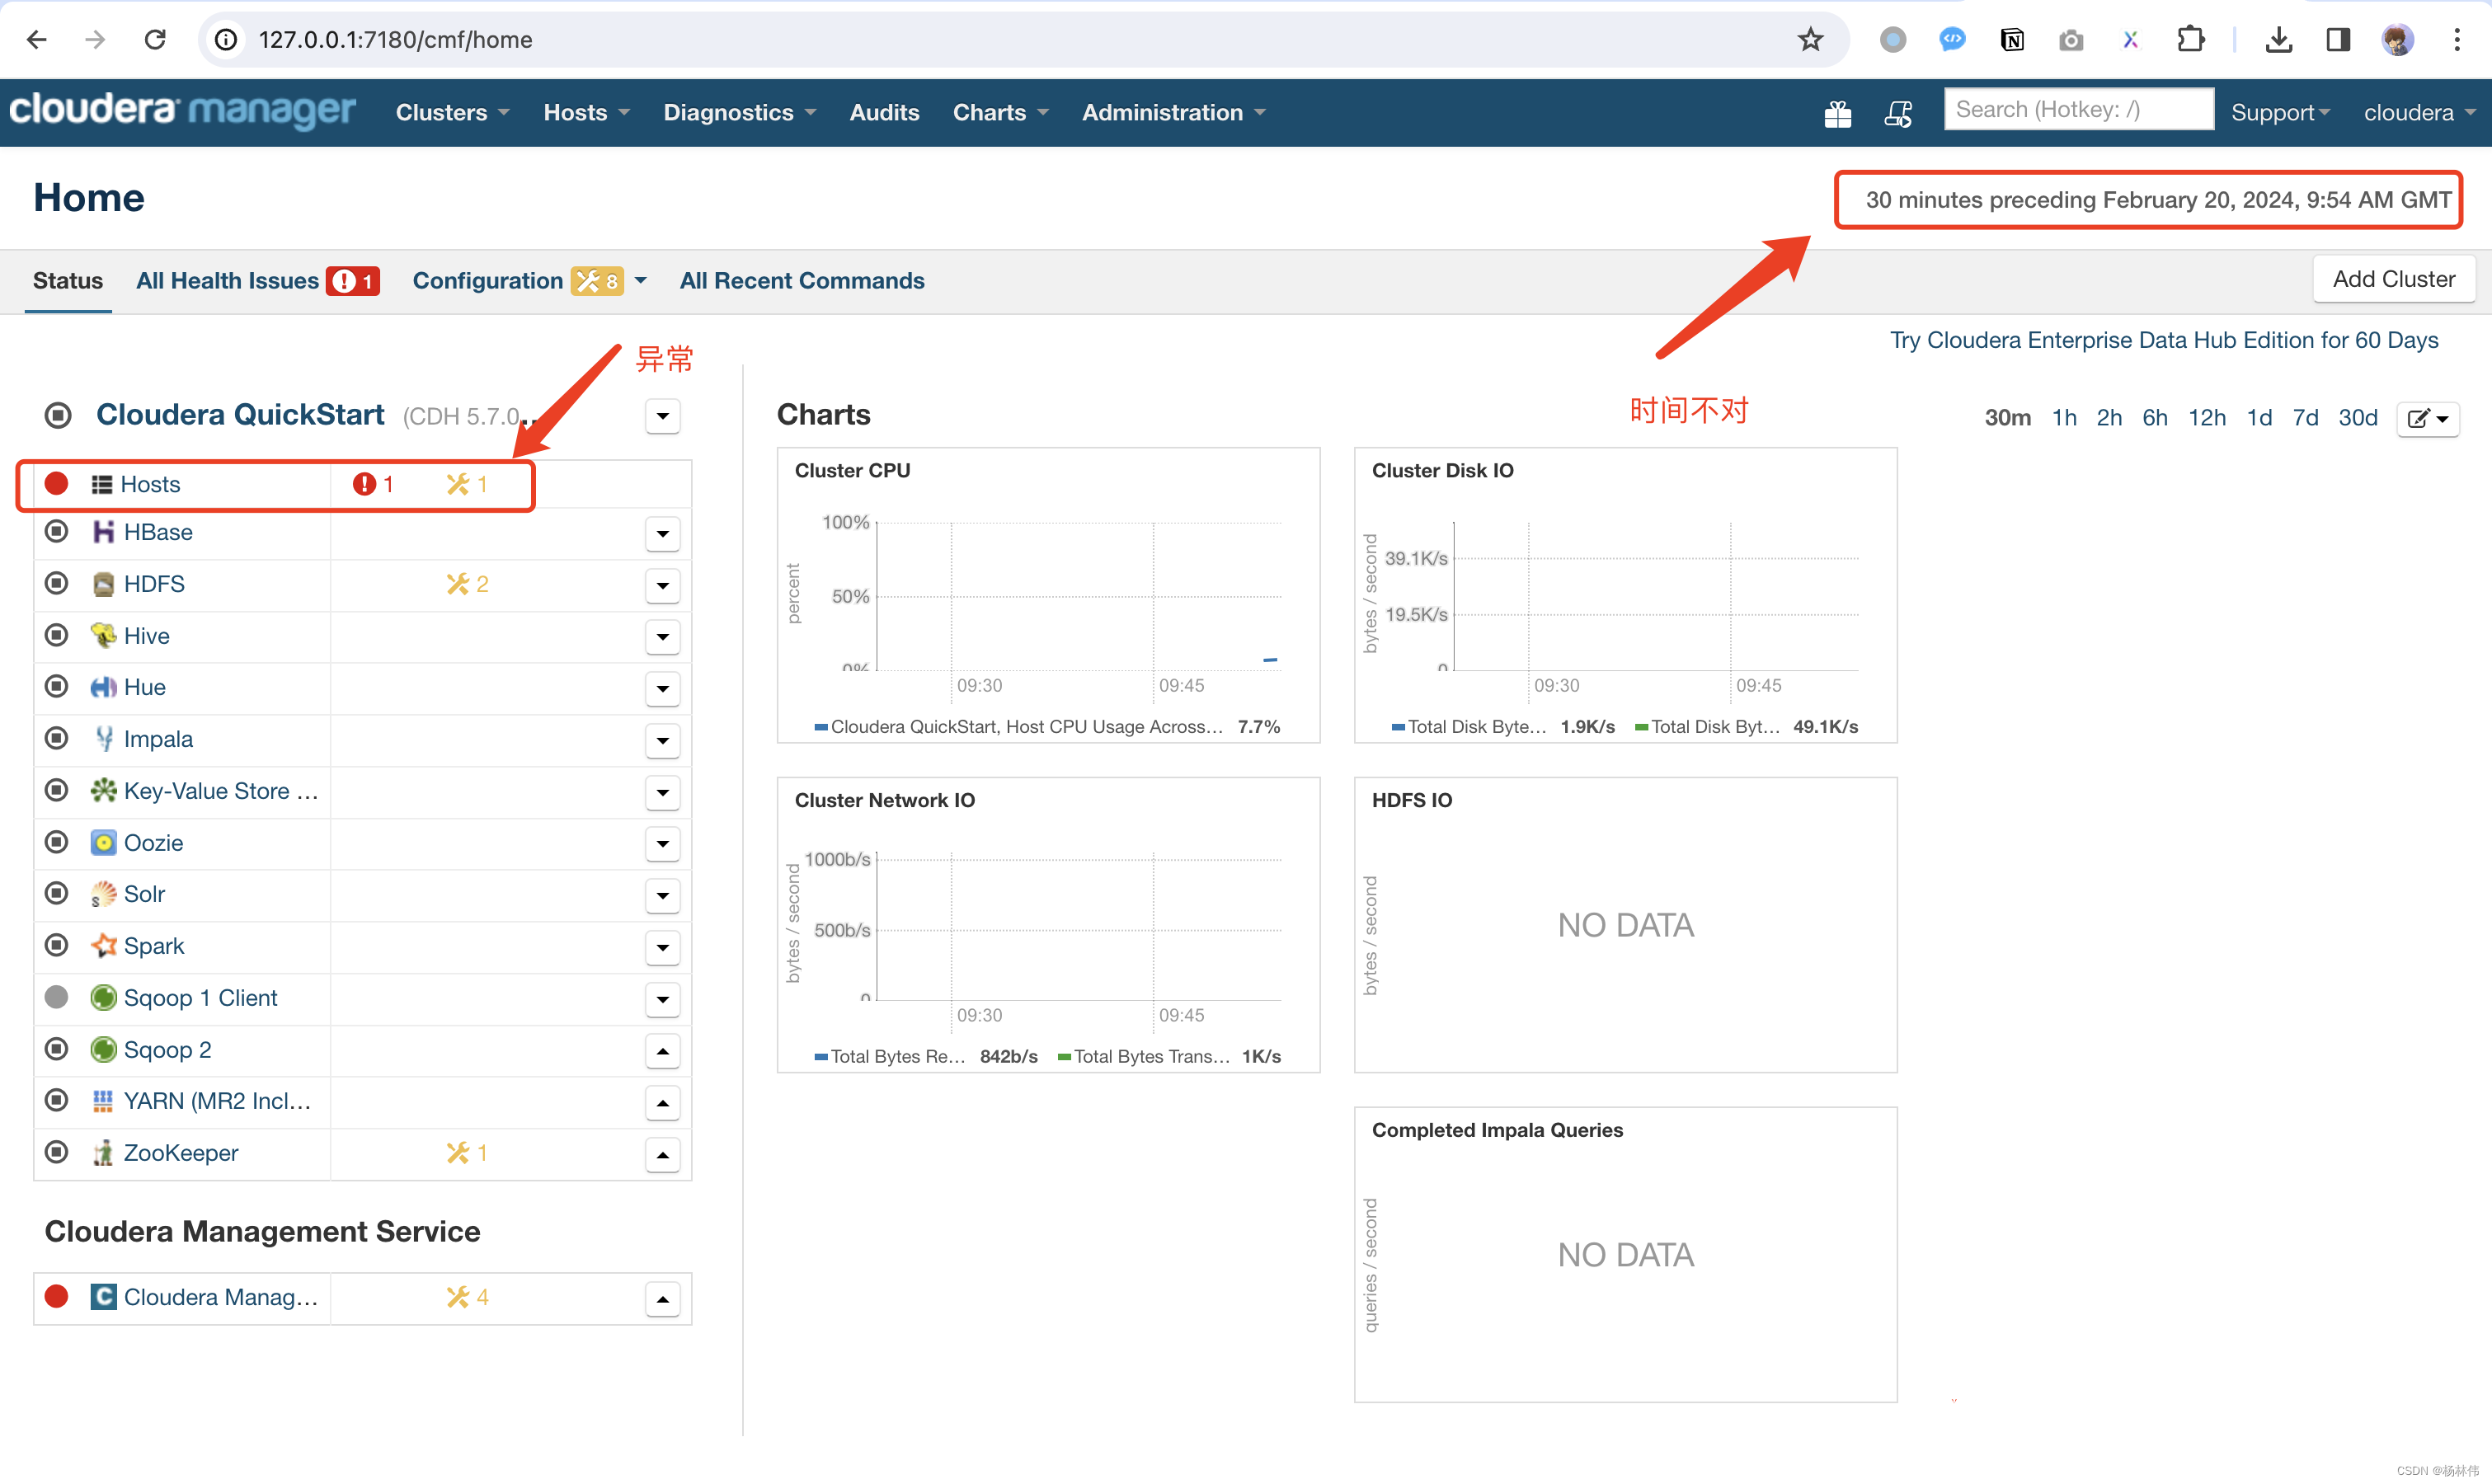Open Cloudera QuickStart cluster actions dropdown
Viewport: 2492px width, 1484px height.
[x=662, y=416]
